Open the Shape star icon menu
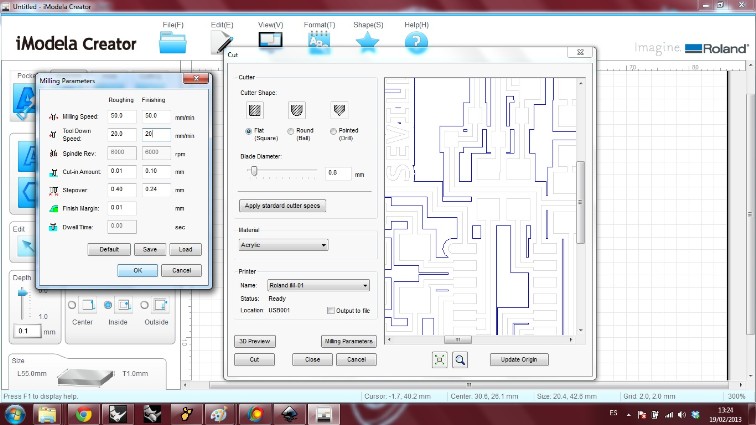The width and height of the screenshot is (756, 425). [x=367, y=42]
